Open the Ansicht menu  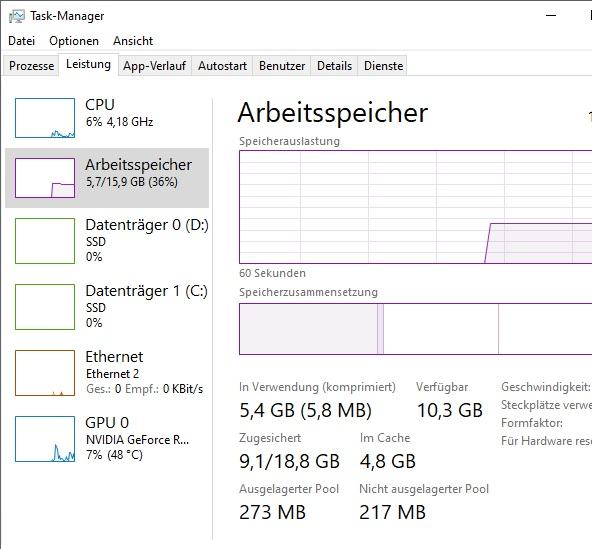(133, 41)
